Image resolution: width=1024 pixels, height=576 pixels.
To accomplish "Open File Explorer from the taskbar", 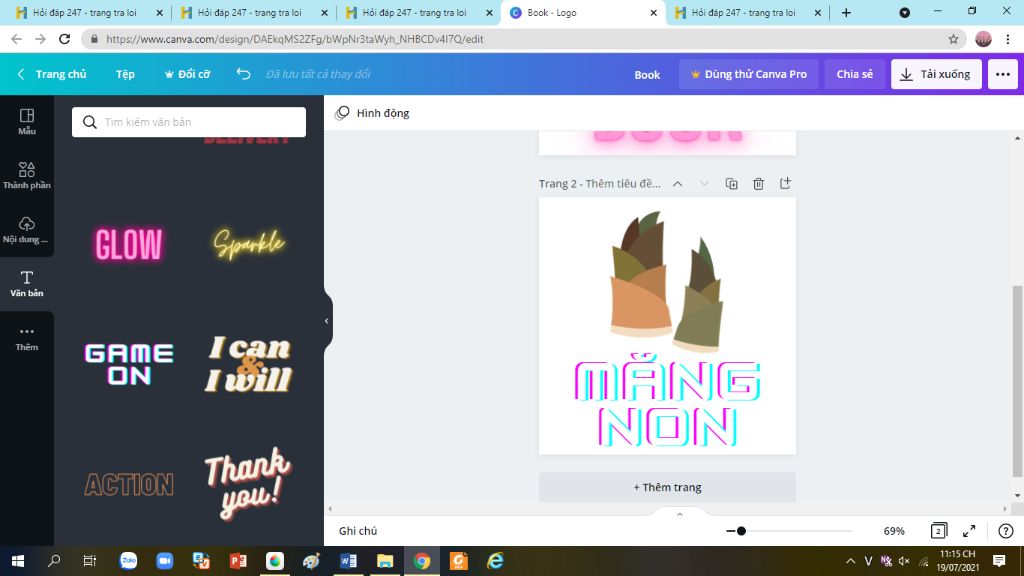I will click(x=385, y=561).
